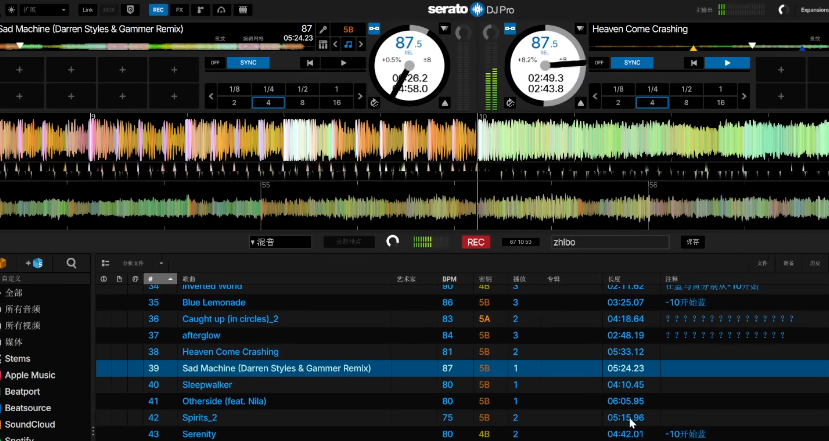Click right deck censor/reverse icon below platter

(x=510, y=103)
